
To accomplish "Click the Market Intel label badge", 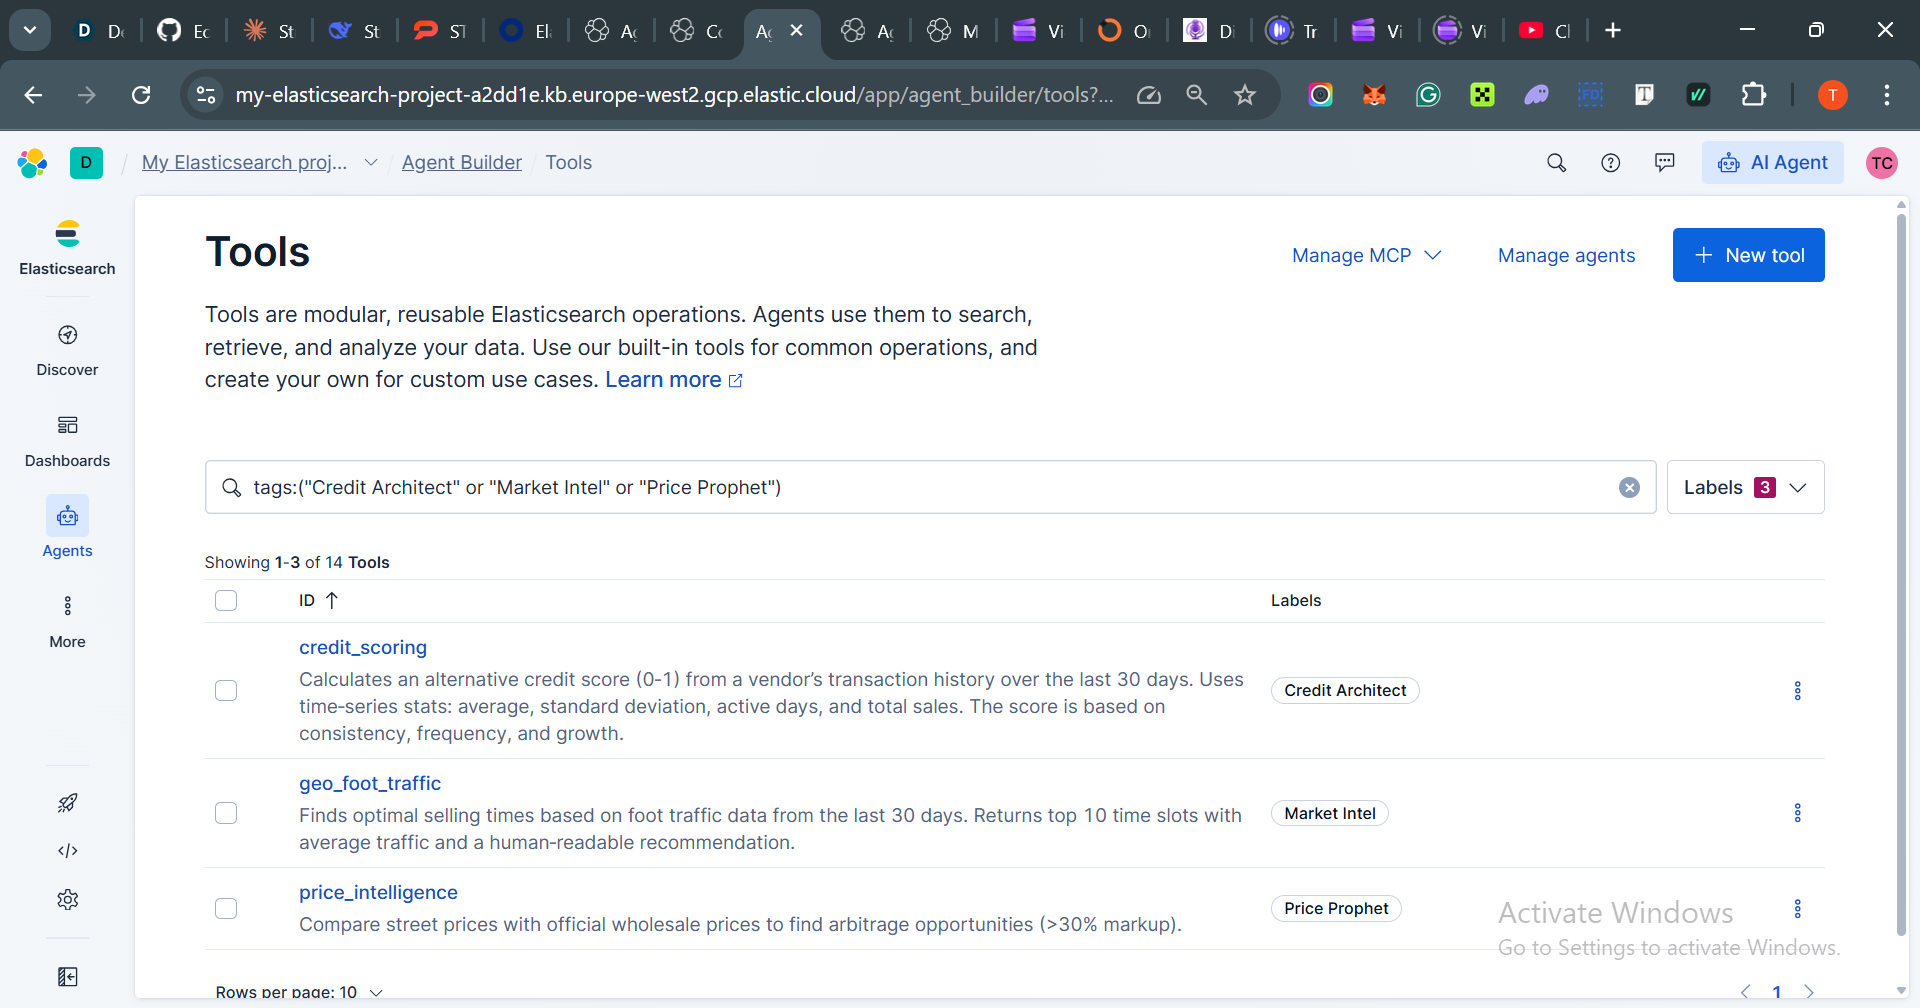I will 1330,814.
